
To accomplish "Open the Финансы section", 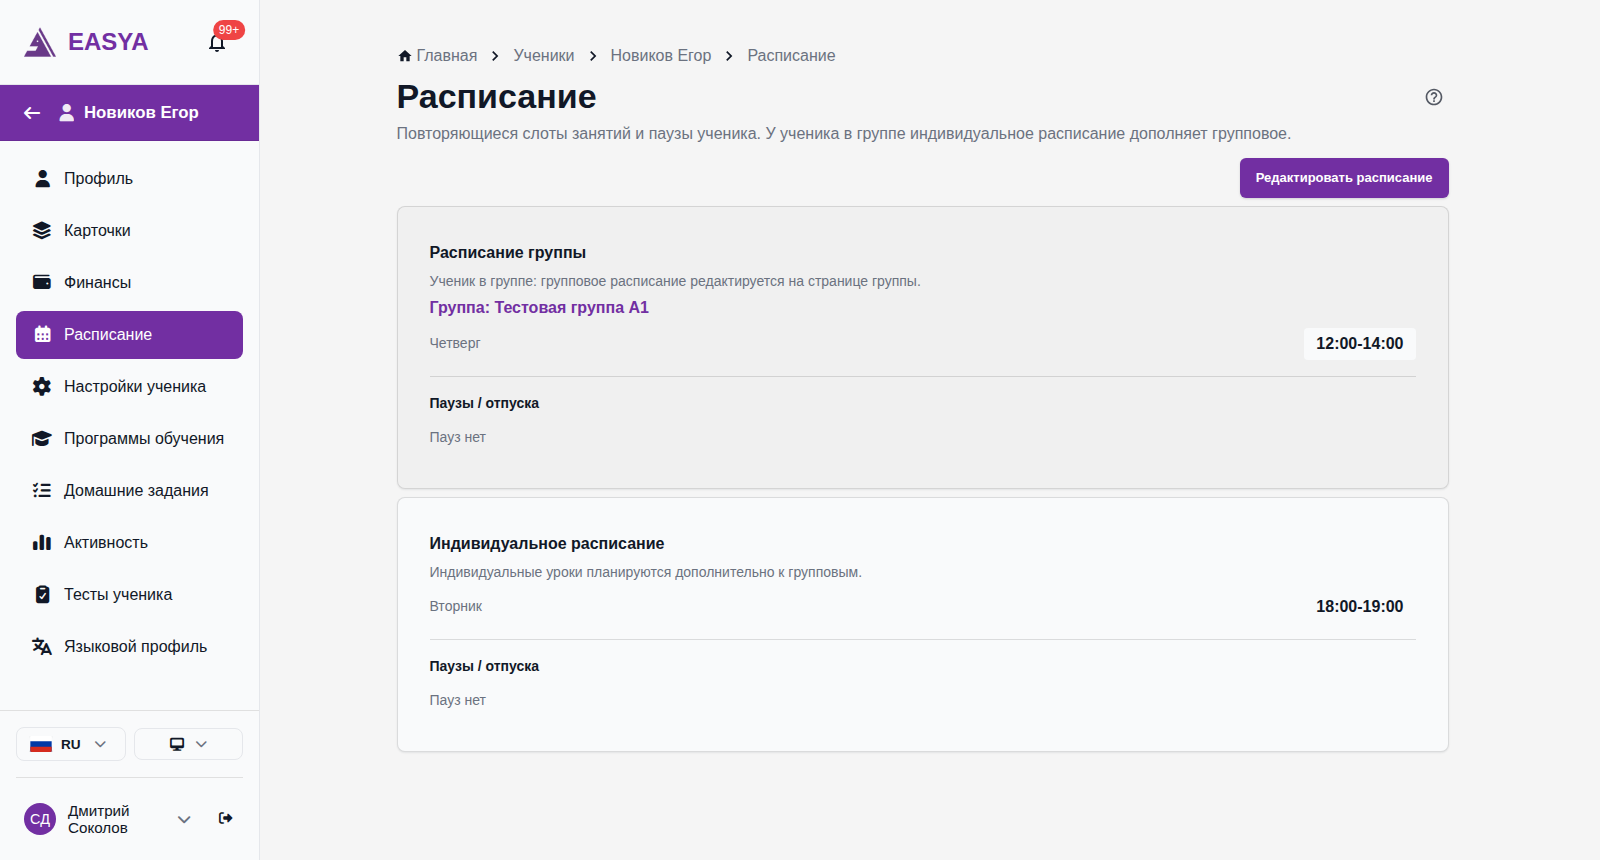I will click(129, 283).
